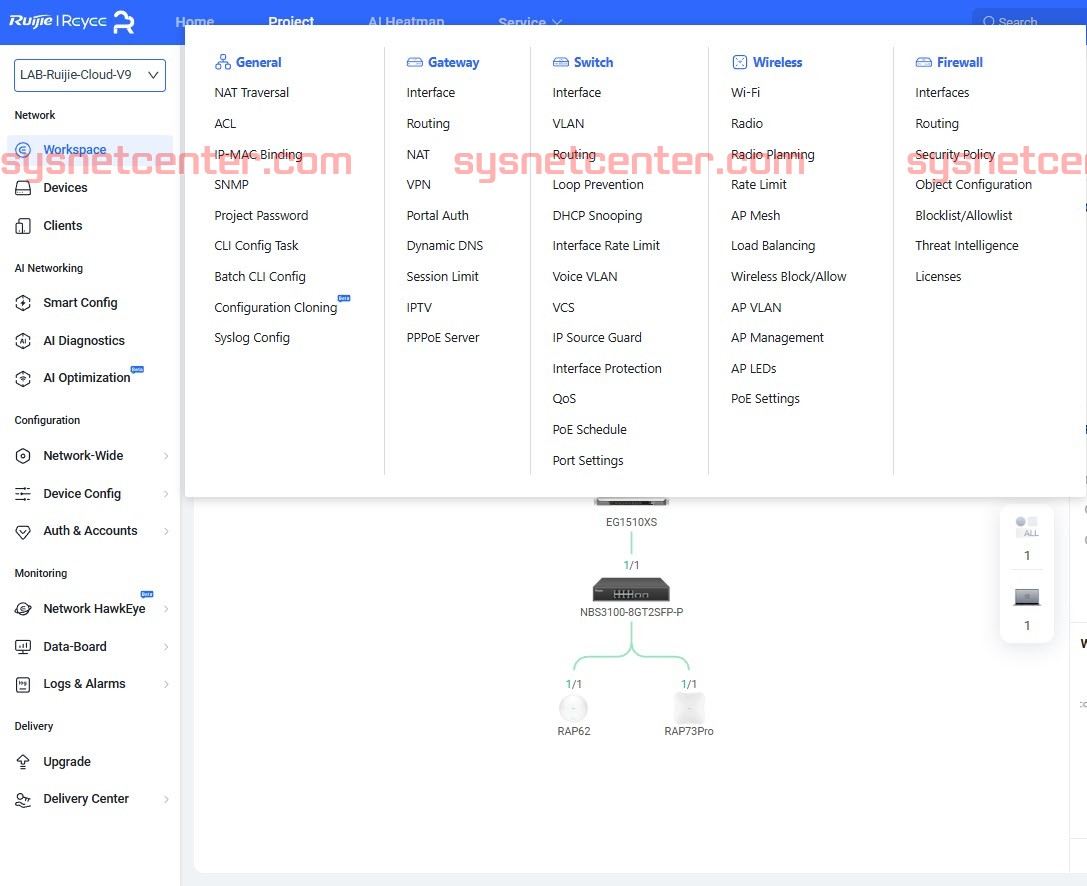Click the ALL devices filter in side panel

coord(1027,526)
